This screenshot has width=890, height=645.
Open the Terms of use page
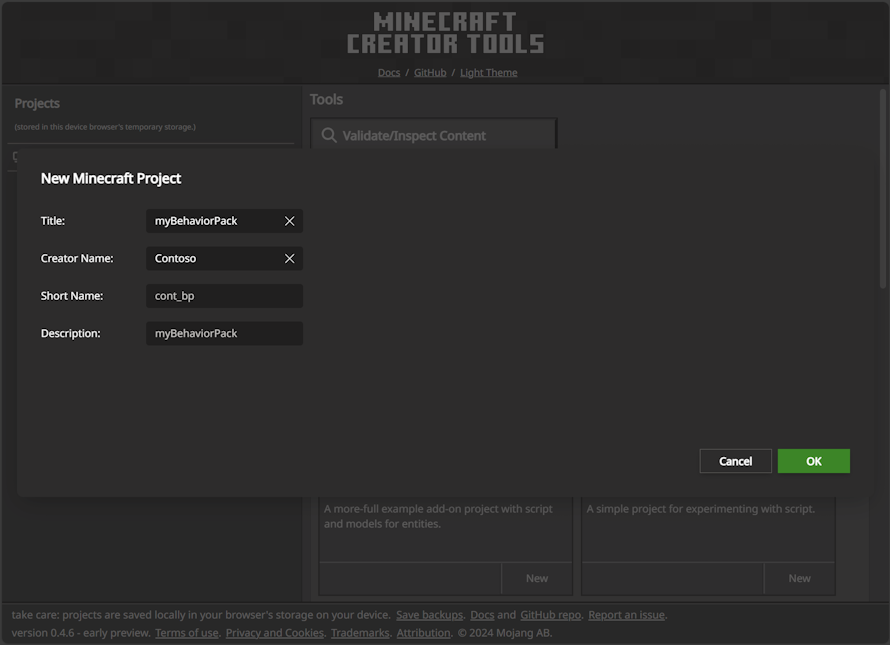pos(186,632)
